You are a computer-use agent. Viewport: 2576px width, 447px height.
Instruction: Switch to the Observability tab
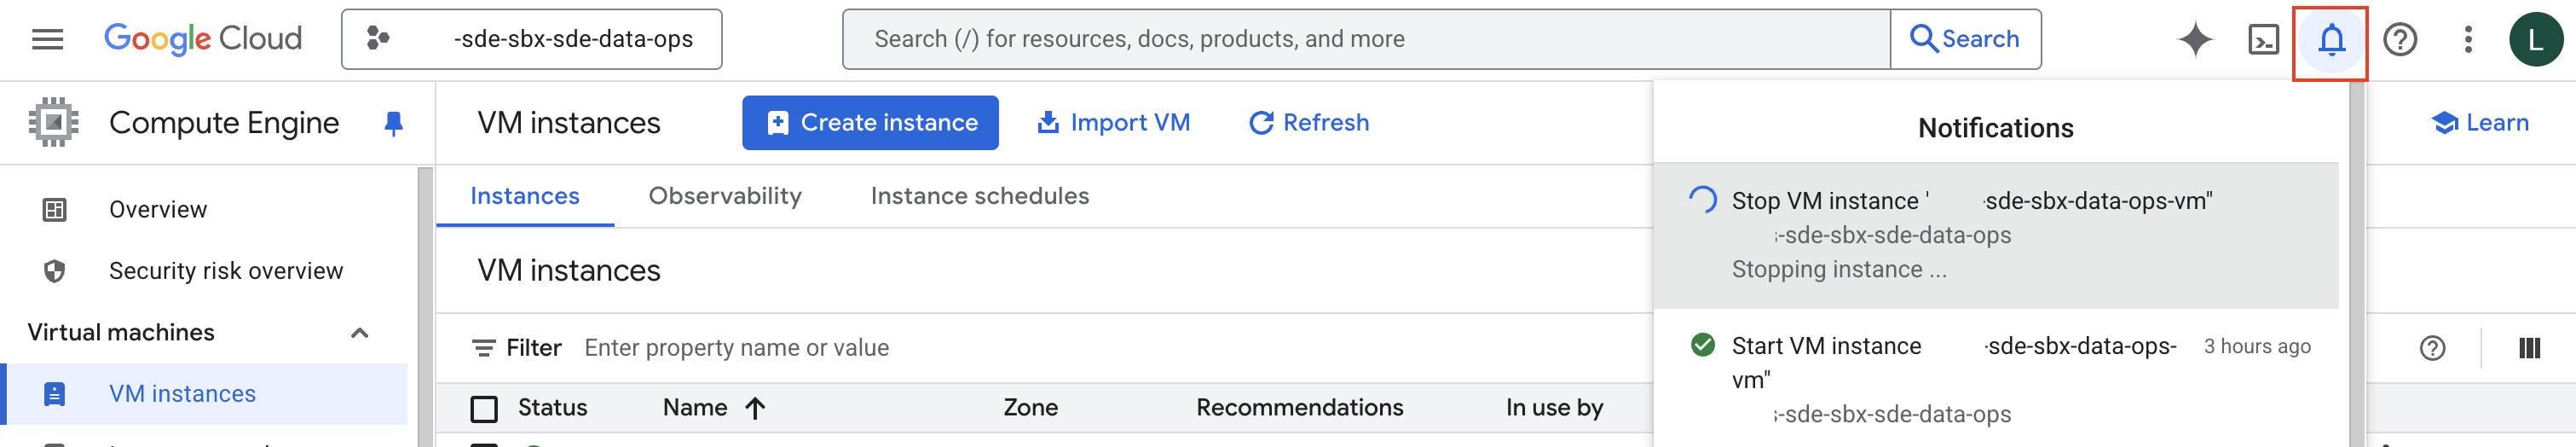click(725, 196)
